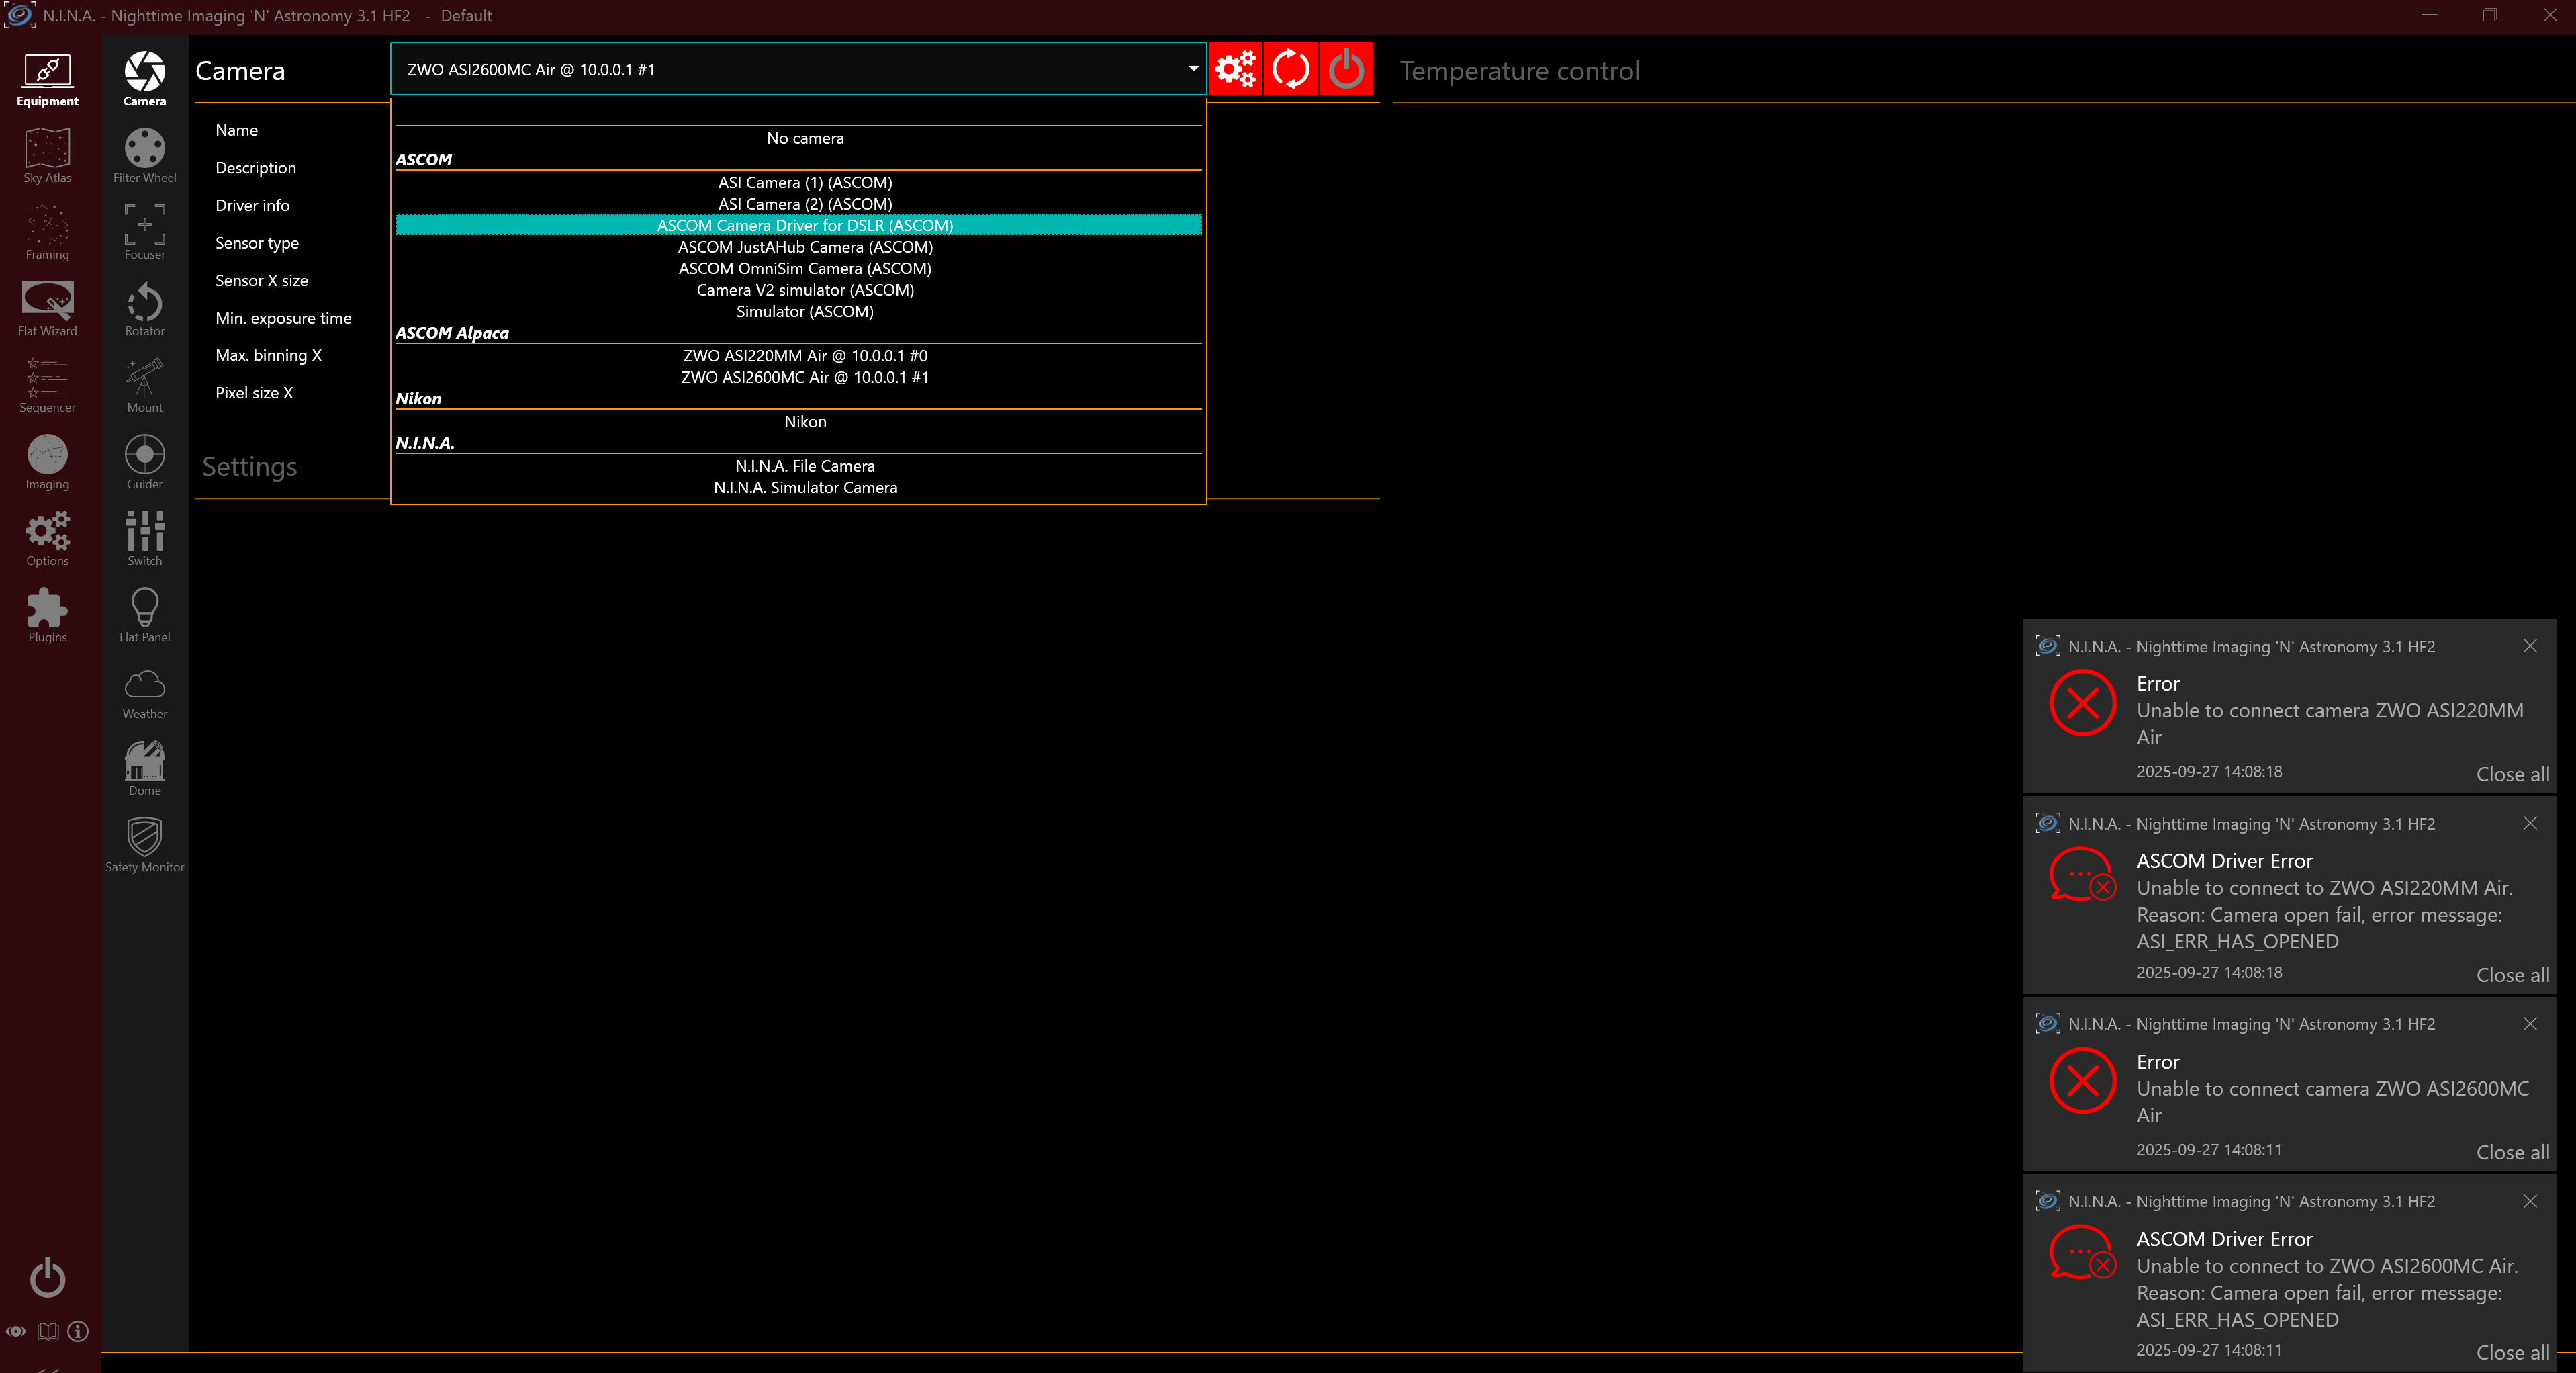Viewport: 2576px width, 1373px height.
Task: Select the Filter Wheel equipment icon
Action: click(x=144, y=155)
